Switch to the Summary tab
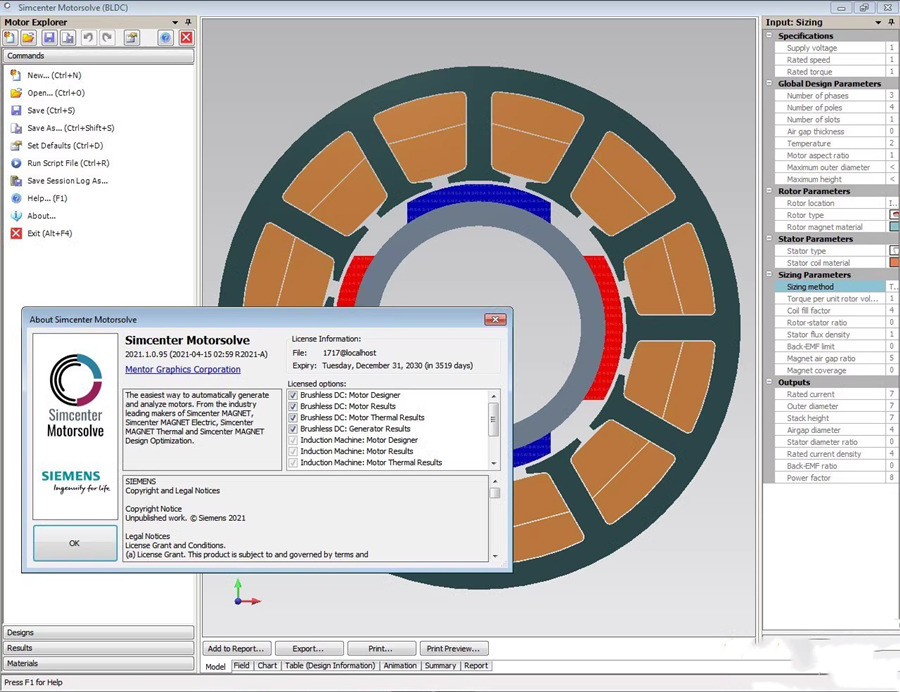The width and height of the screenshot is (900, 692). [x=440, y=666]
